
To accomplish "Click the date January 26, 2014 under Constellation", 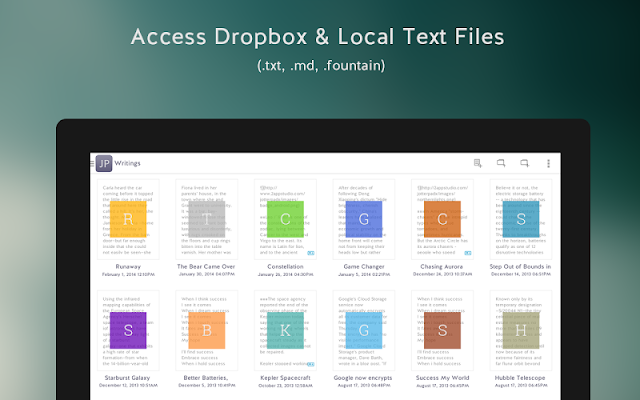I will coord(285,275).
